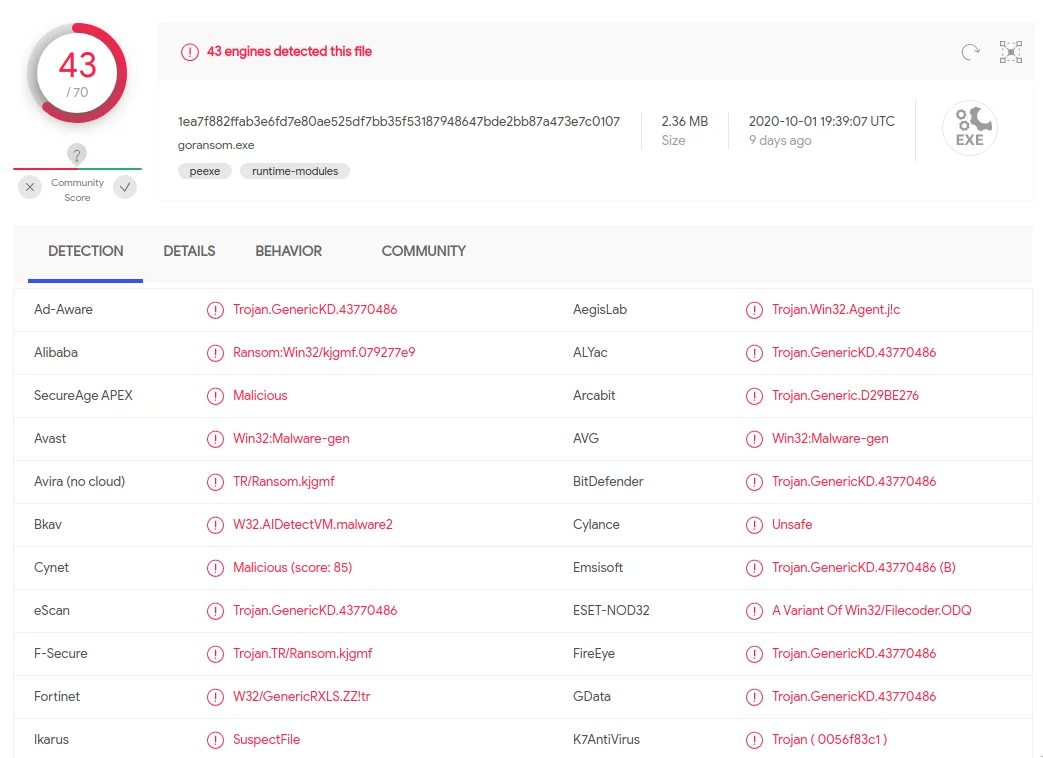Click alert icon in Alibaba row

(x=215, y=353)
